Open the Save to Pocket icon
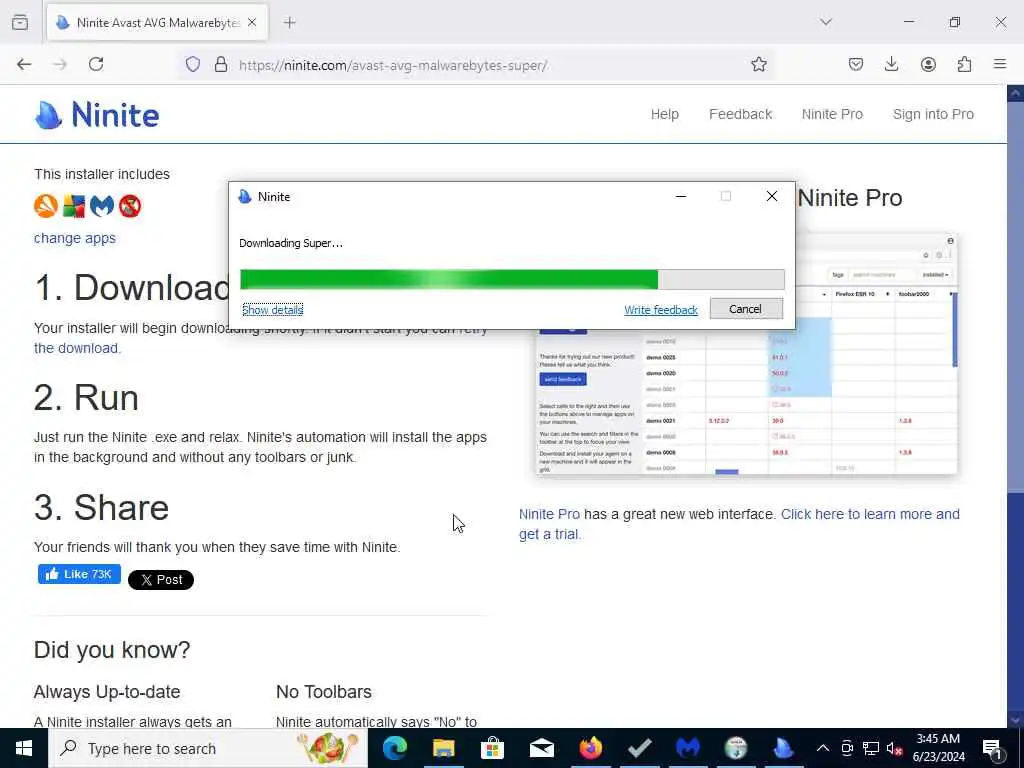Screen dimensions: 1024x768 tap(856, 64)
